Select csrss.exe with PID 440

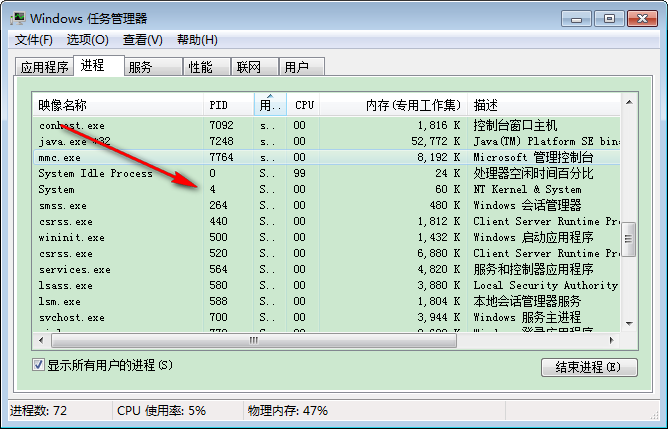pyautogui.click(x=326, y=221)
